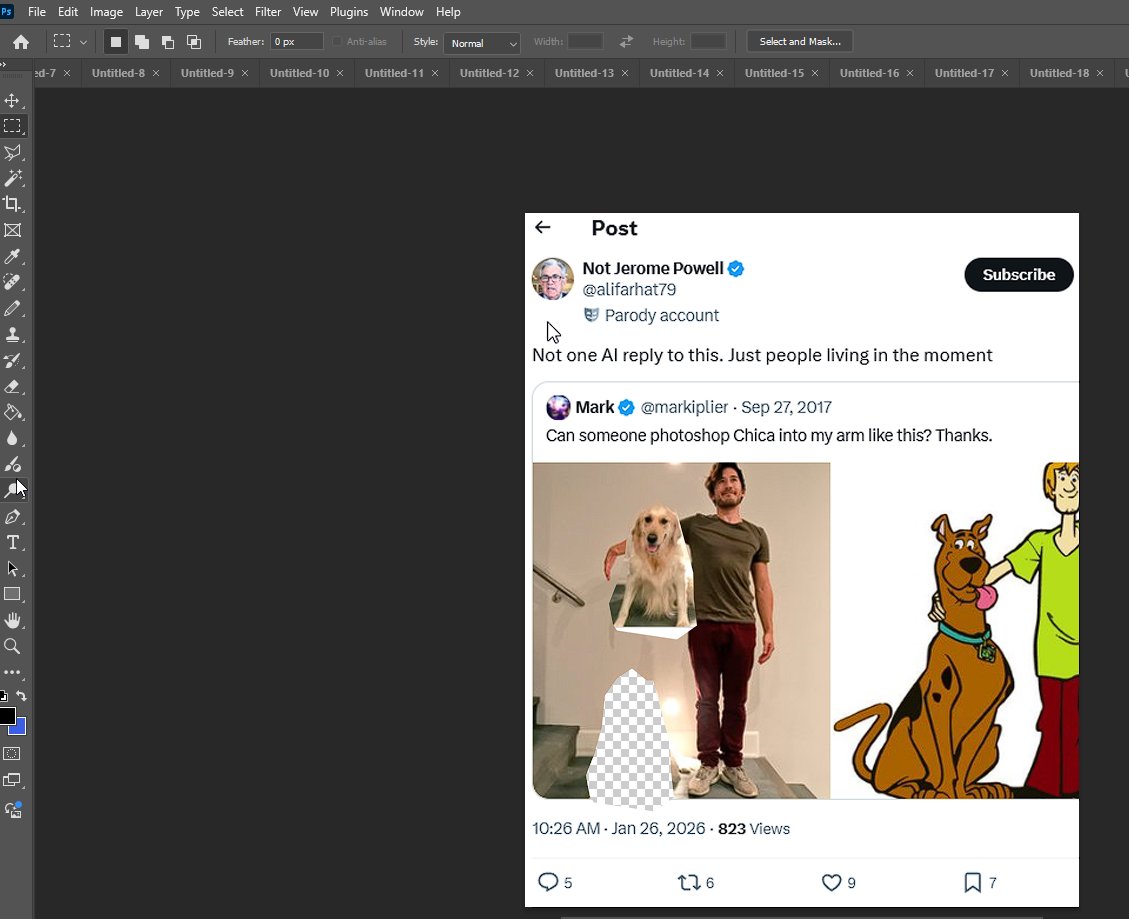Toggle the Anti-alias checkbox
Screen dimensions: 1129x919
(x=337, y=42)
